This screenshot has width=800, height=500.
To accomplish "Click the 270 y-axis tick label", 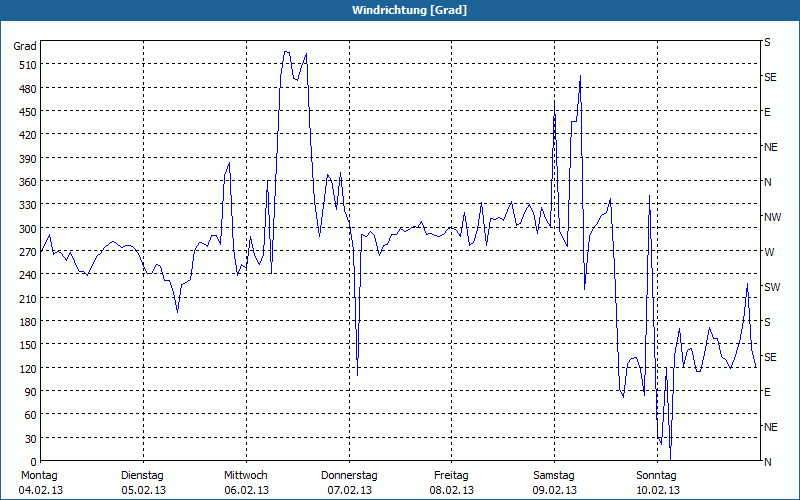I will [27, 252].
